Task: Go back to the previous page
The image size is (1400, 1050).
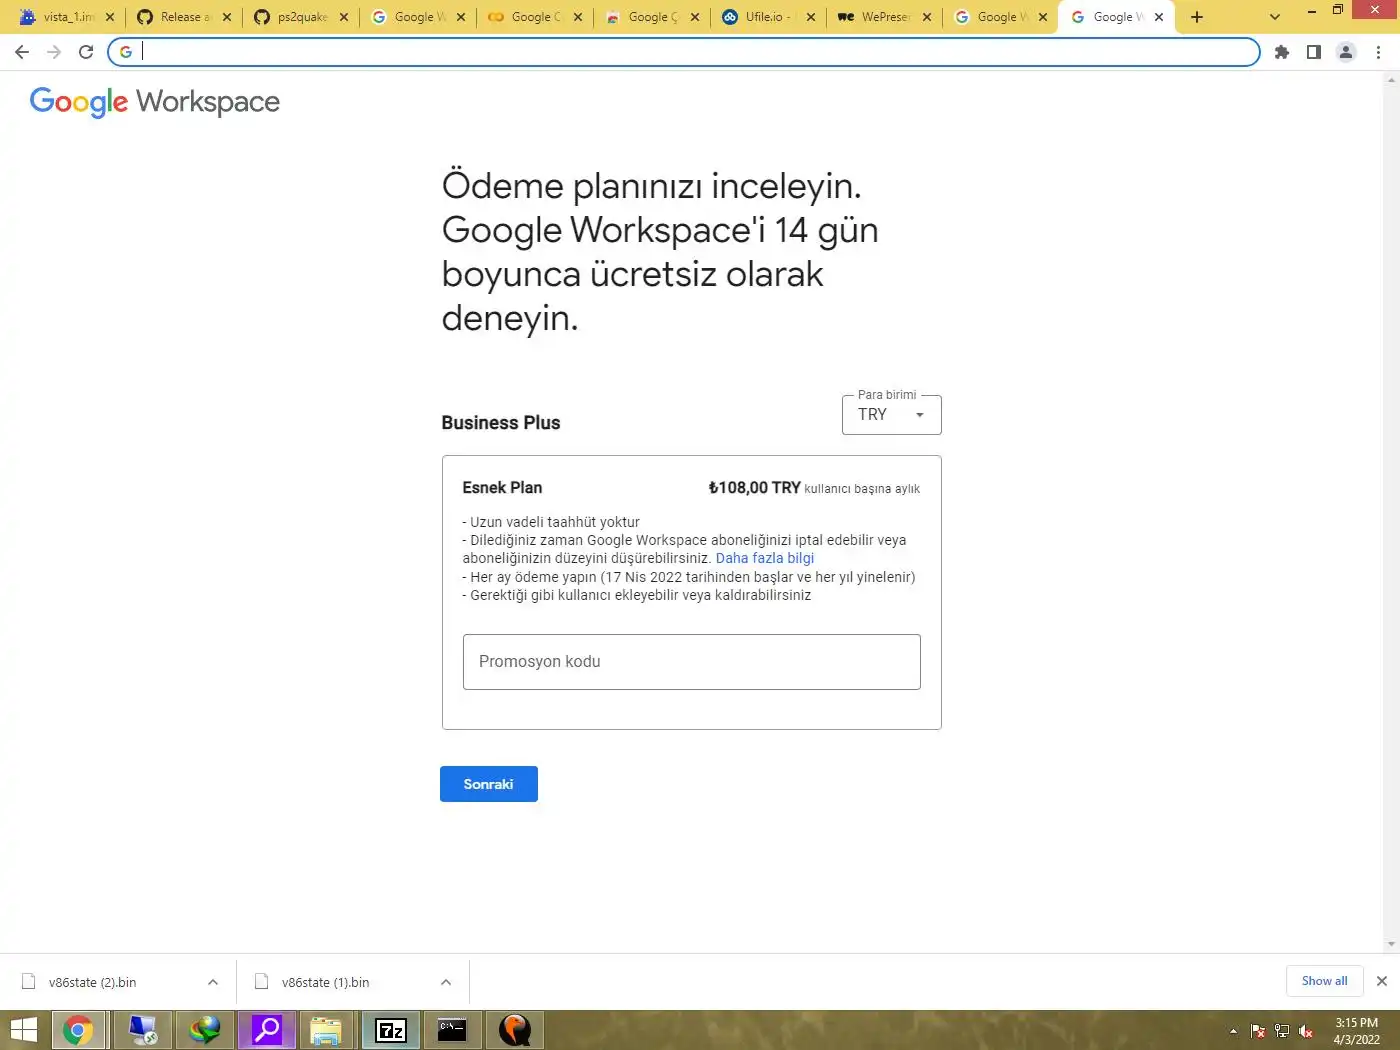Action: 22,52
